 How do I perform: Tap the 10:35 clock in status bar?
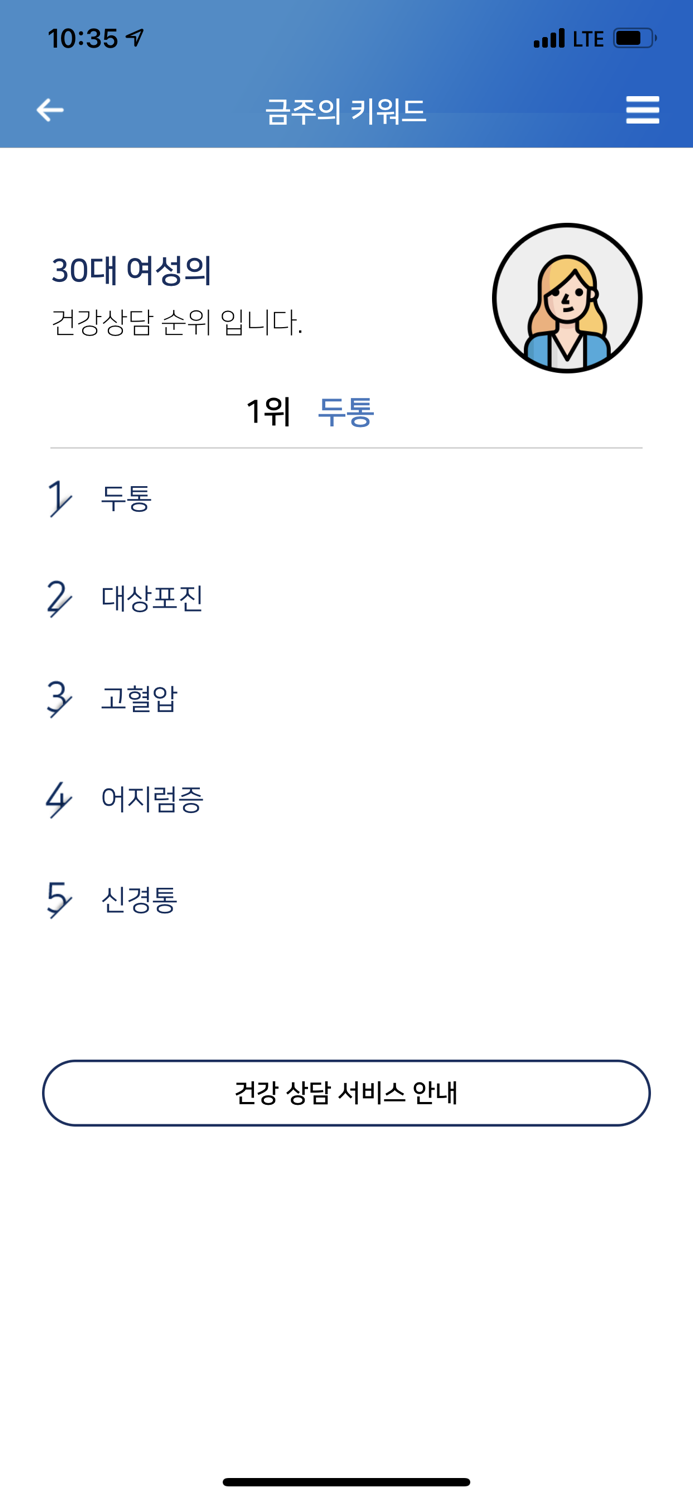82,36
